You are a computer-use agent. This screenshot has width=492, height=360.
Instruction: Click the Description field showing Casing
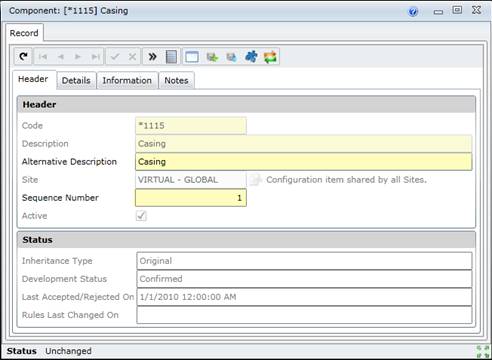tap(304, 144)
